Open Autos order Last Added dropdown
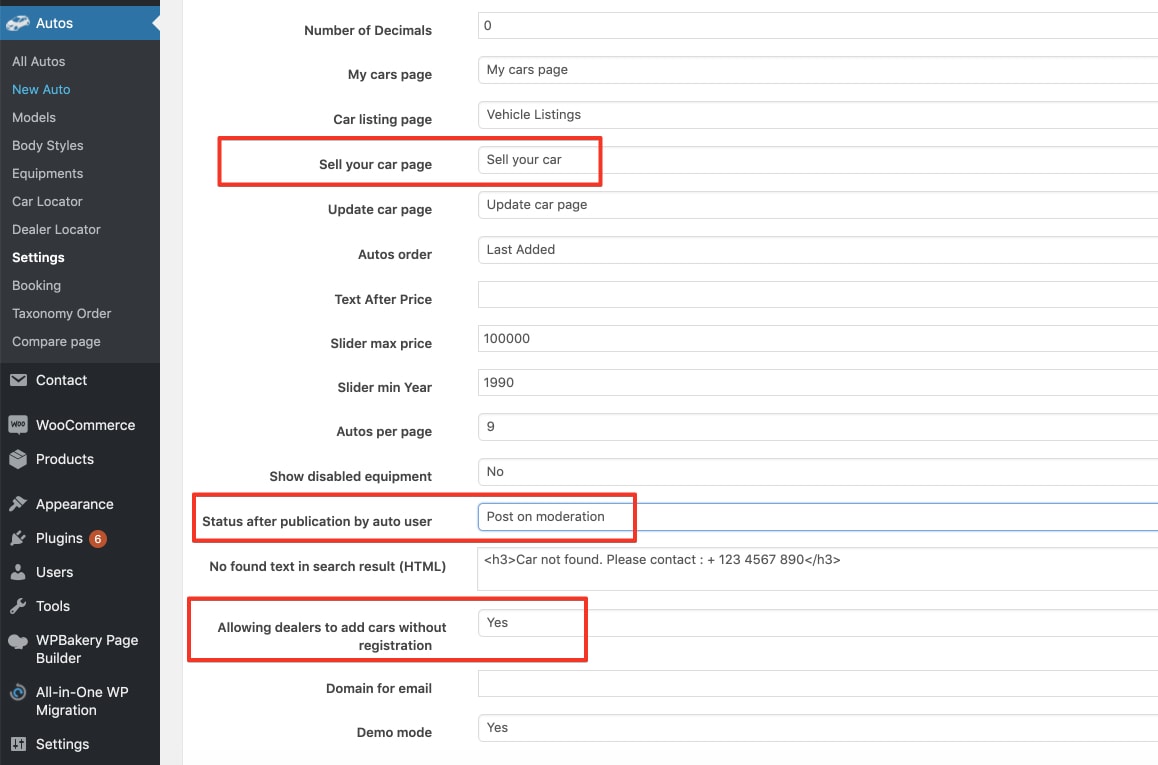 pyautogui.click(x=818, y=250)
